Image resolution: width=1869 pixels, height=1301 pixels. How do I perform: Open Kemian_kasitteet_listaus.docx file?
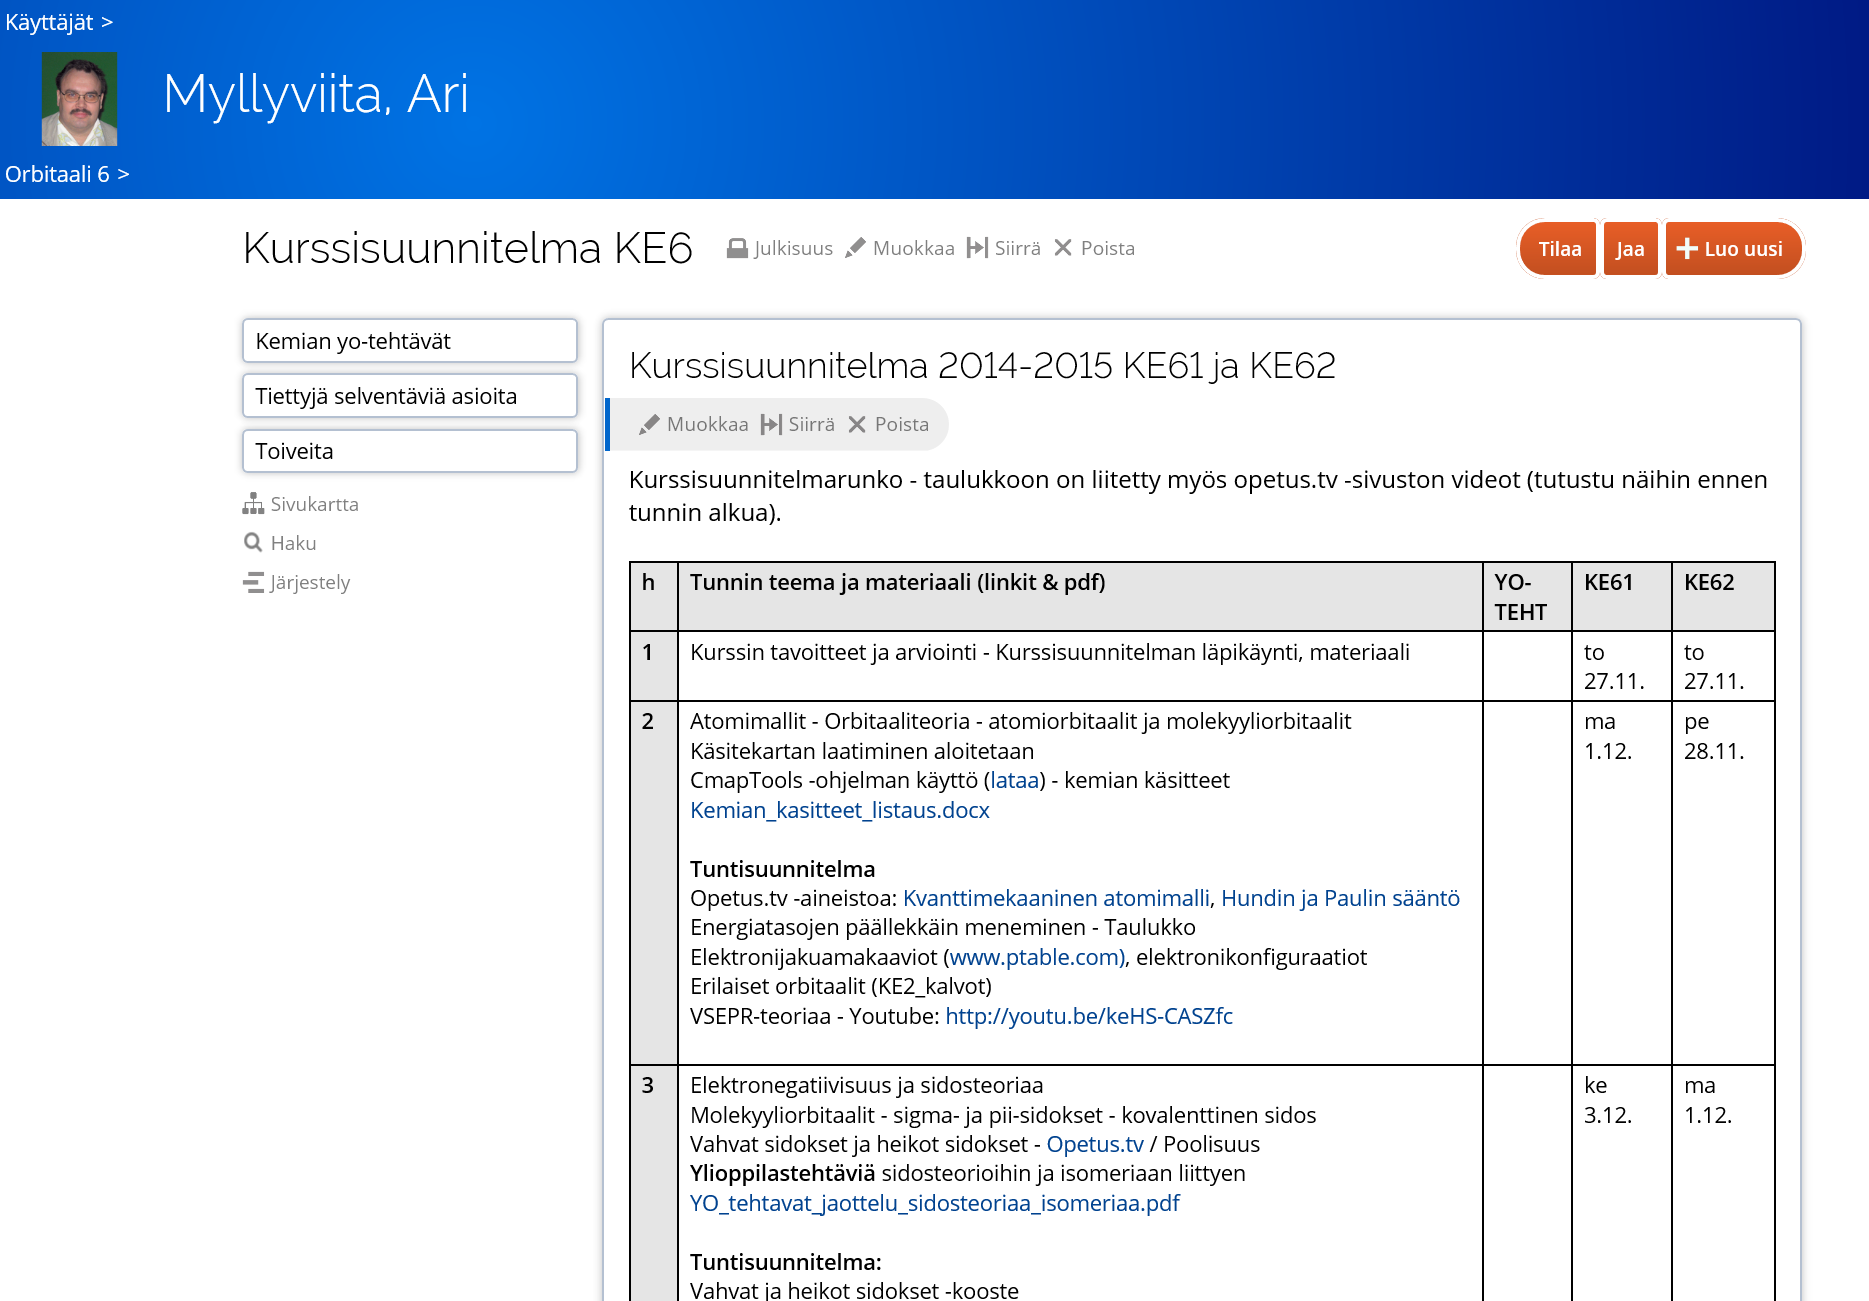pyautogui.click(x=840, y=810)
